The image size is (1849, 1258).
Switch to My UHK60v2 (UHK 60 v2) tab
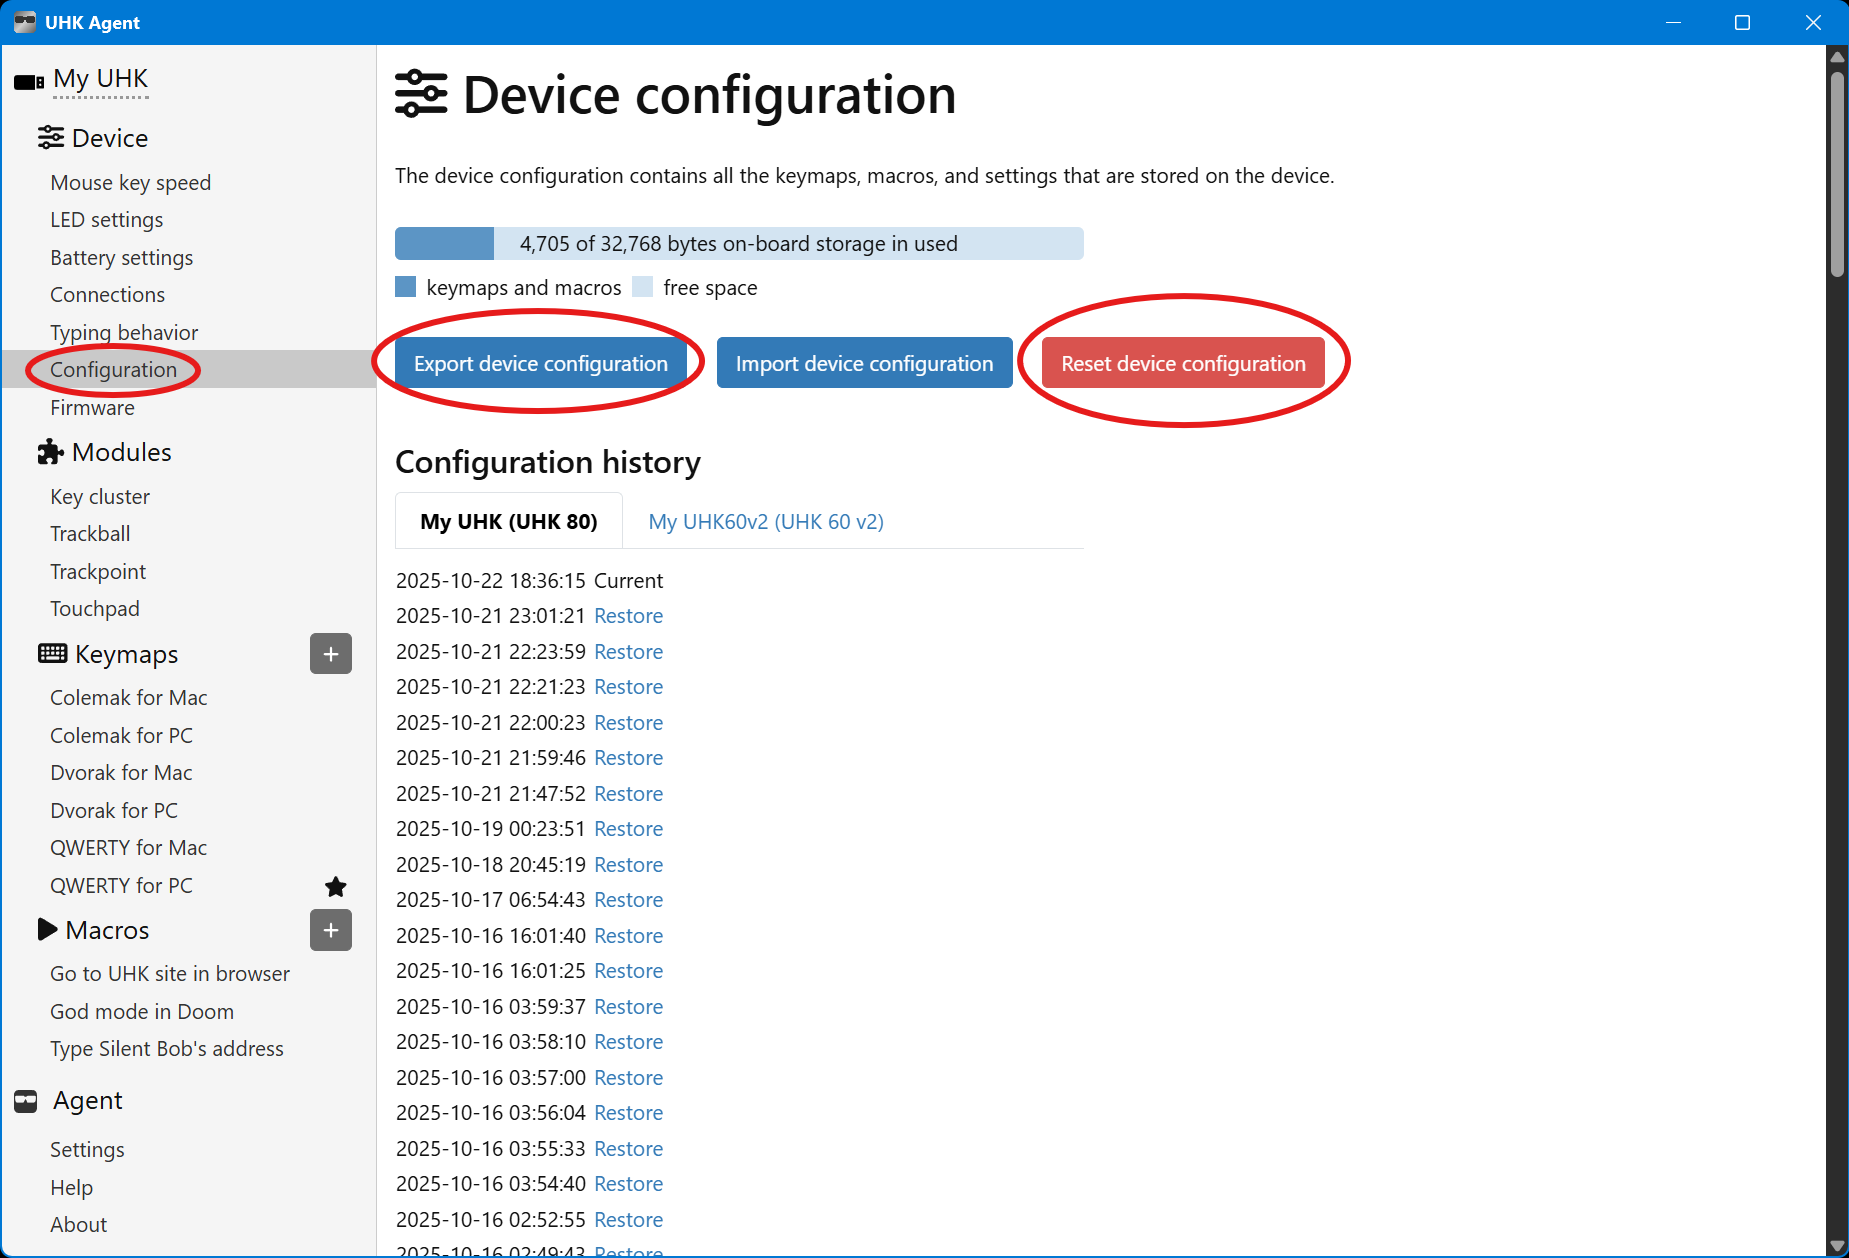click(x=765, y=522)
